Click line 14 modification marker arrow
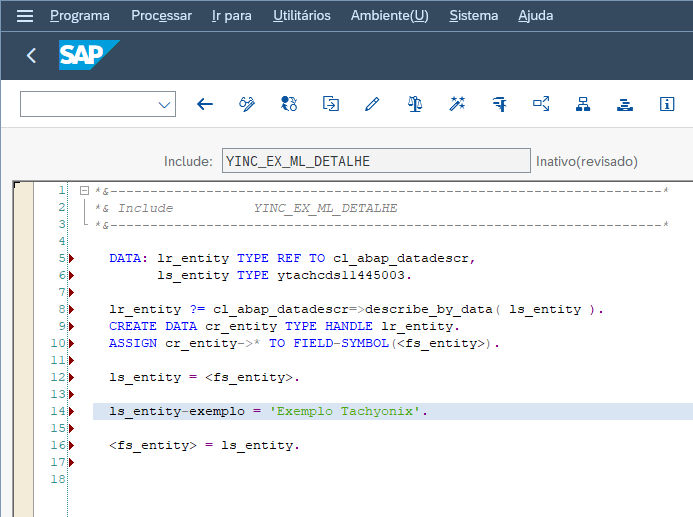 click(71, 411)
